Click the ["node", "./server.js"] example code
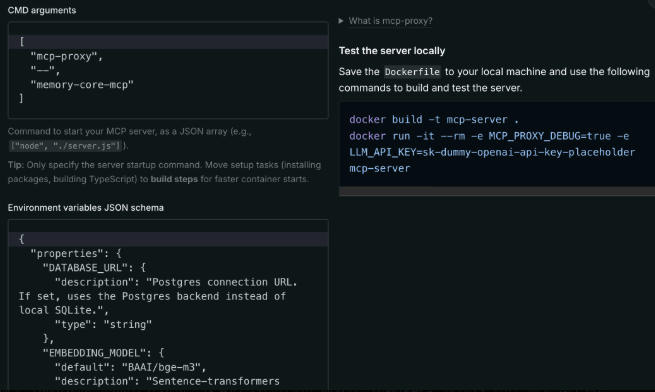This screenshot has width=655, height=392. (x=65, y=146)
